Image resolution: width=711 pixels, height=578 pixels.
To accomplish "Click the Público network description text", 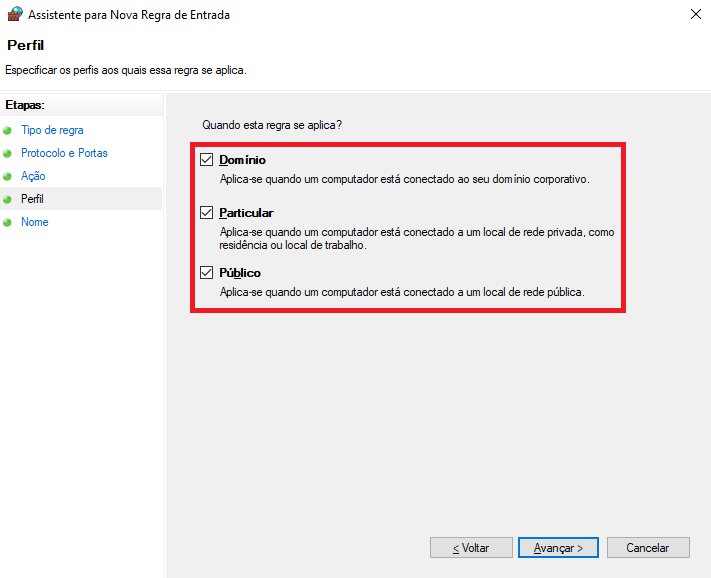I will pyautogui.click(x=402, y=292).
